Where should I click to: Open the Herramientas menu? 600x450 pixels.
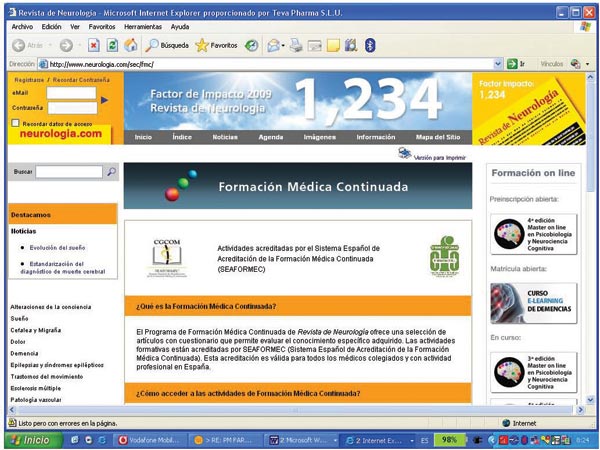(x=143, y=27)
